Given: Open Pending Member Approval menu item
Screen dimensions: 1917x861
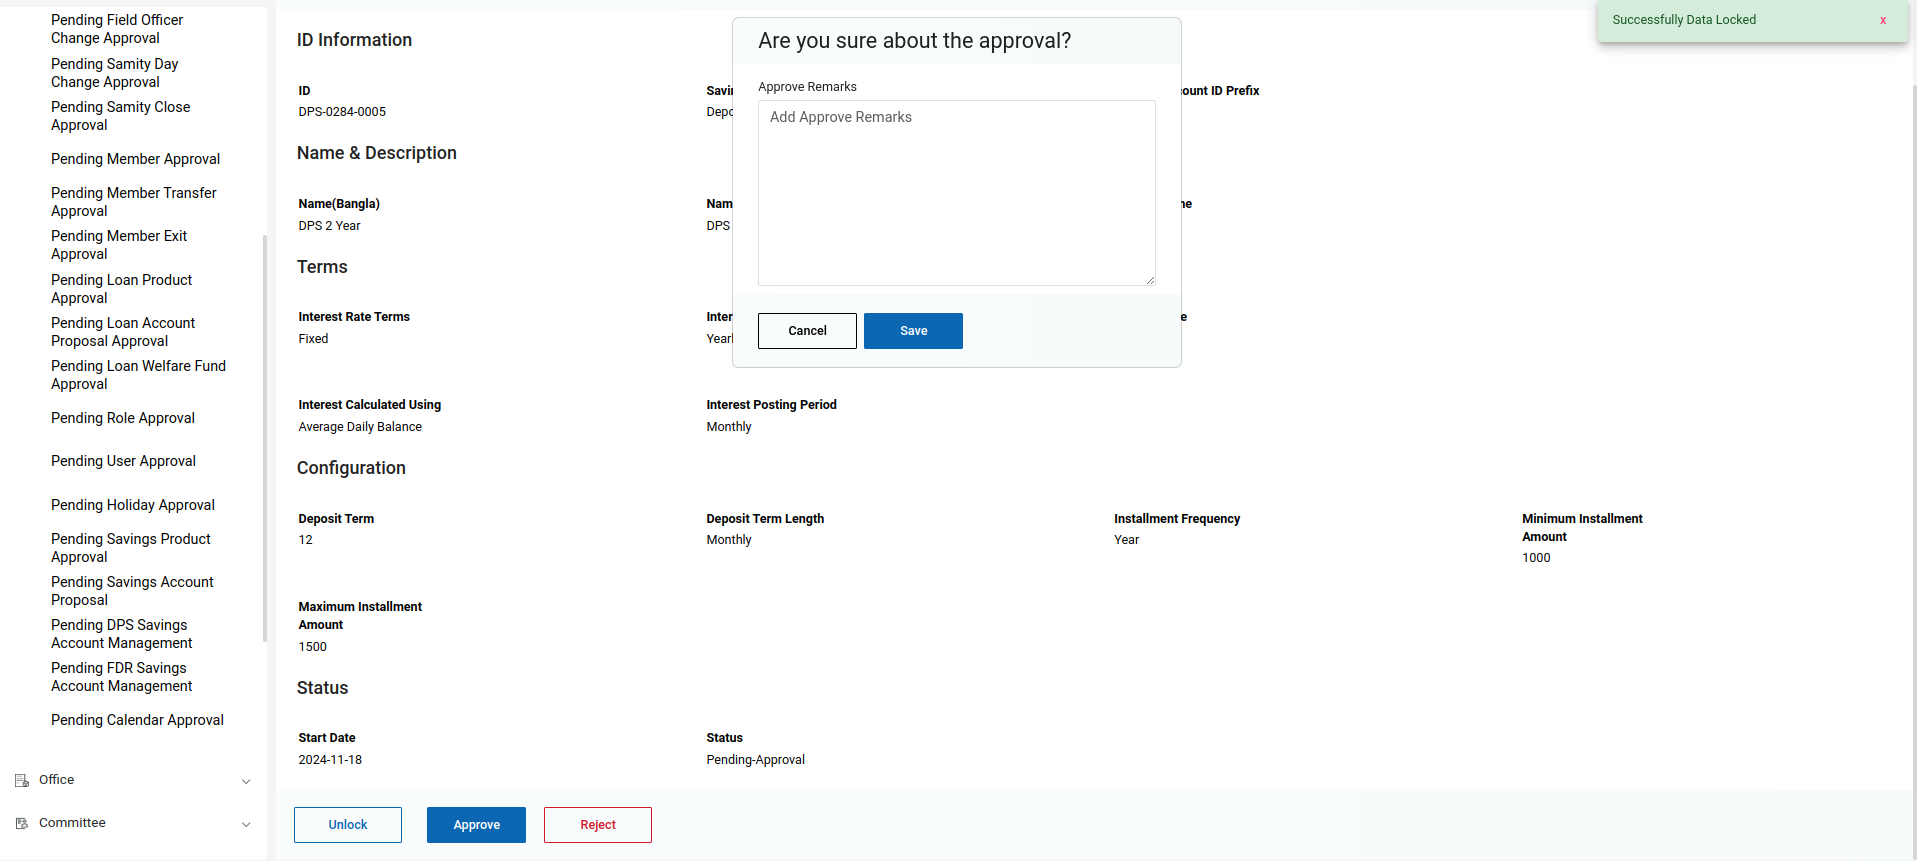Looking at the screenshot, I should tap(135, 159).
